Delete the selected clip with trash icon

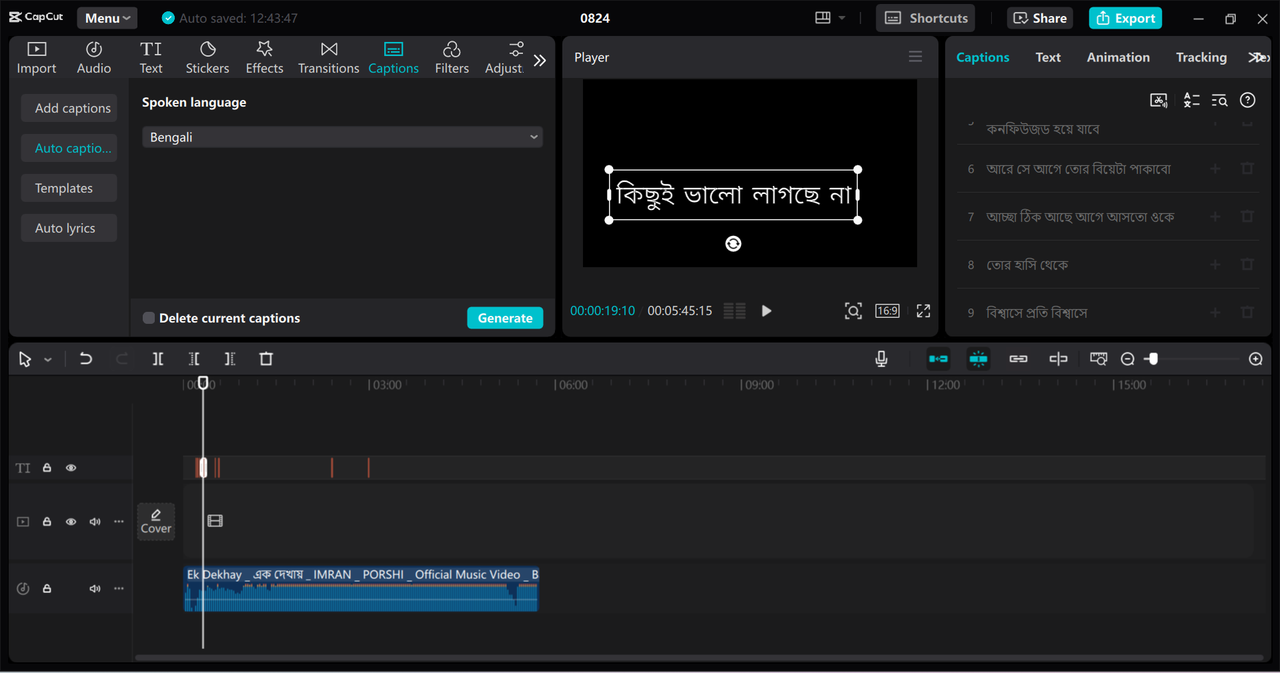tap(266, 359)
